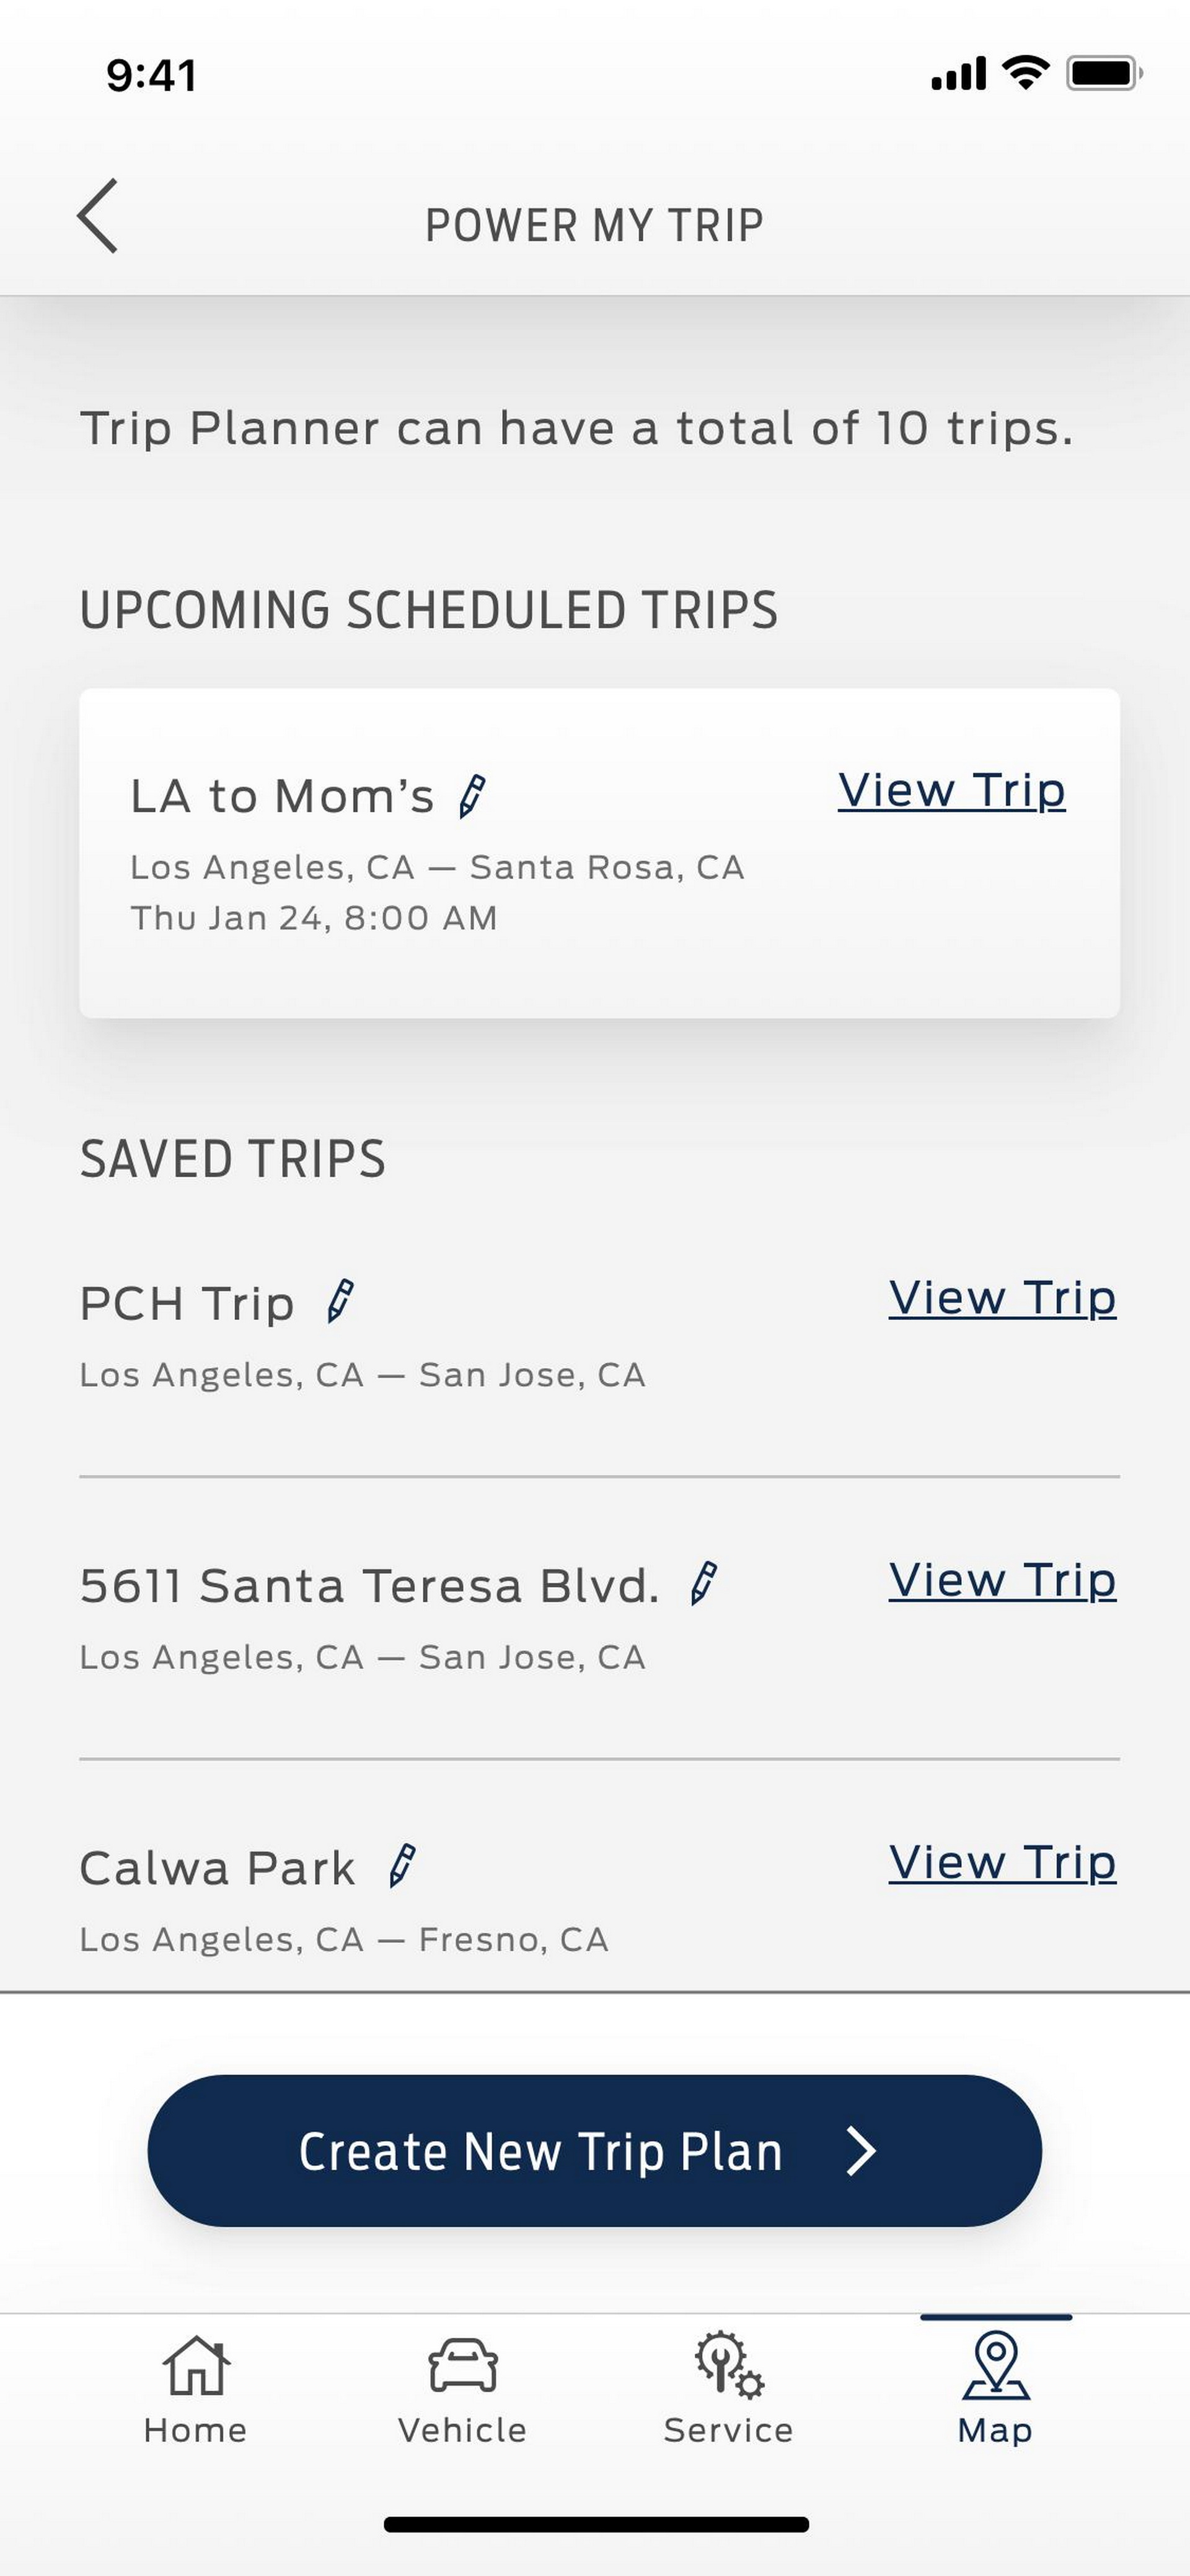Tap the back arrow in the header

pos(98,216)
